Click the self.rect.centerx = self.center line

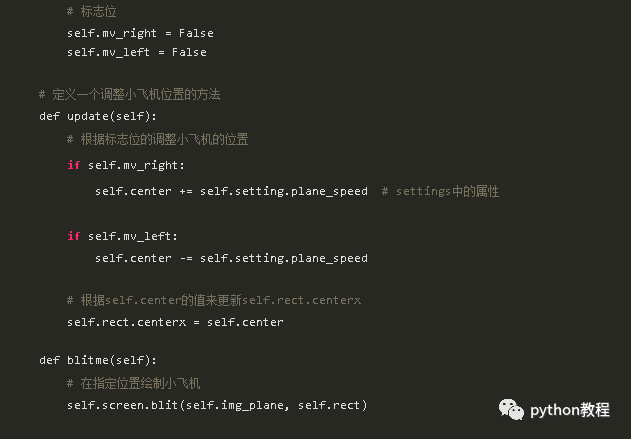click(175, 322)
